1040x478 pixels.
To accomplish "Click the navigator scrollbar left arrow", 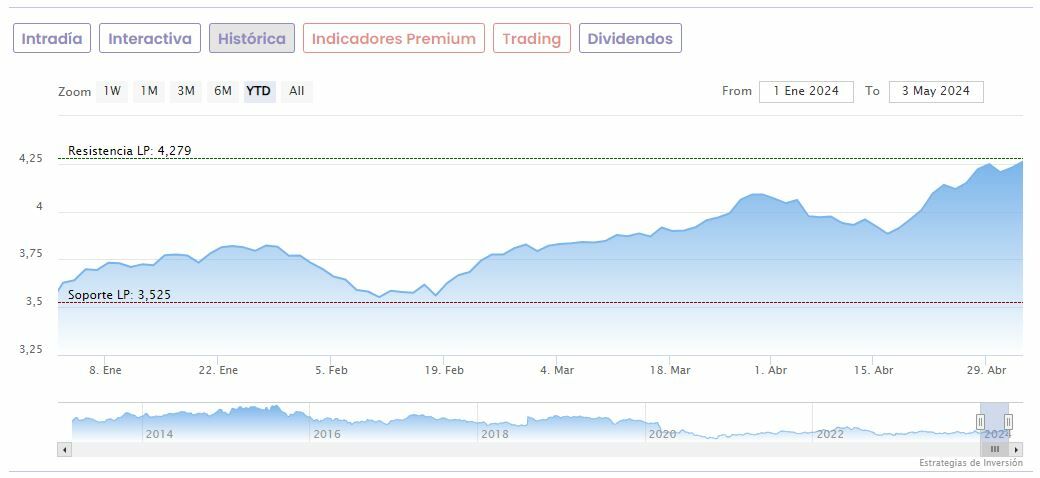I will click(65, 450).
